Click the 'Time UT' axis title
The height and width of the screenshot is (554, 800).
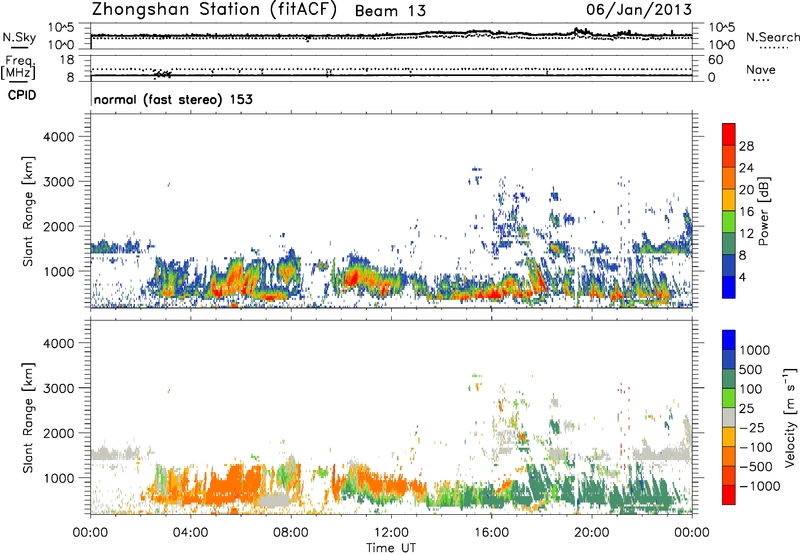[x=391, y=548]
